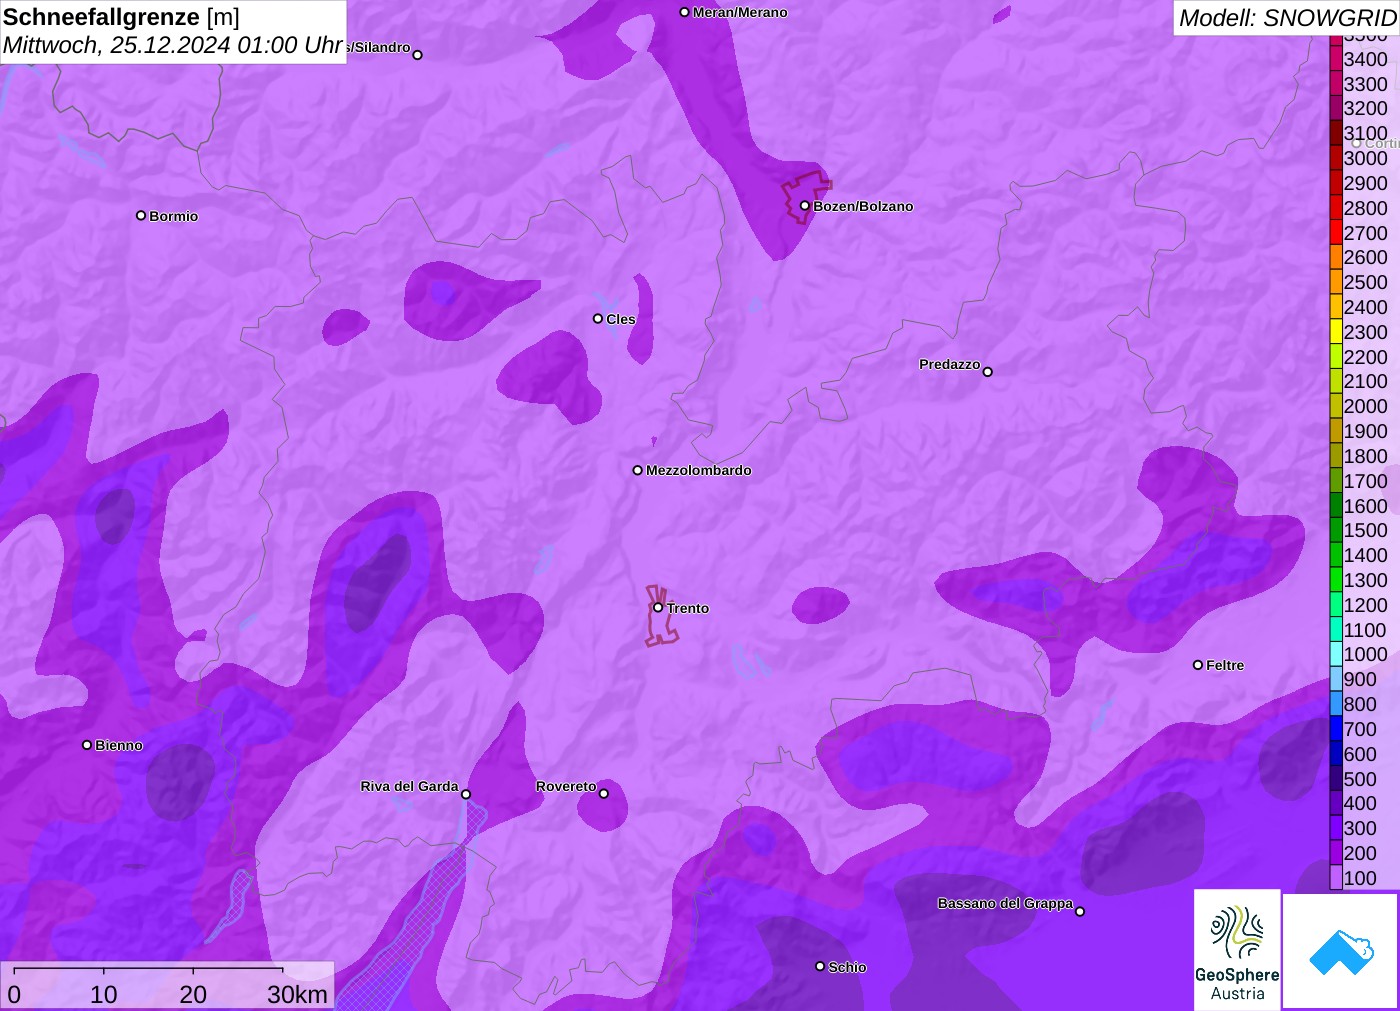This screenshot has height=1011, width=1400.
Task: Click the 30km scale bar label
Action: pyautogui.click(x=297, y=995)
